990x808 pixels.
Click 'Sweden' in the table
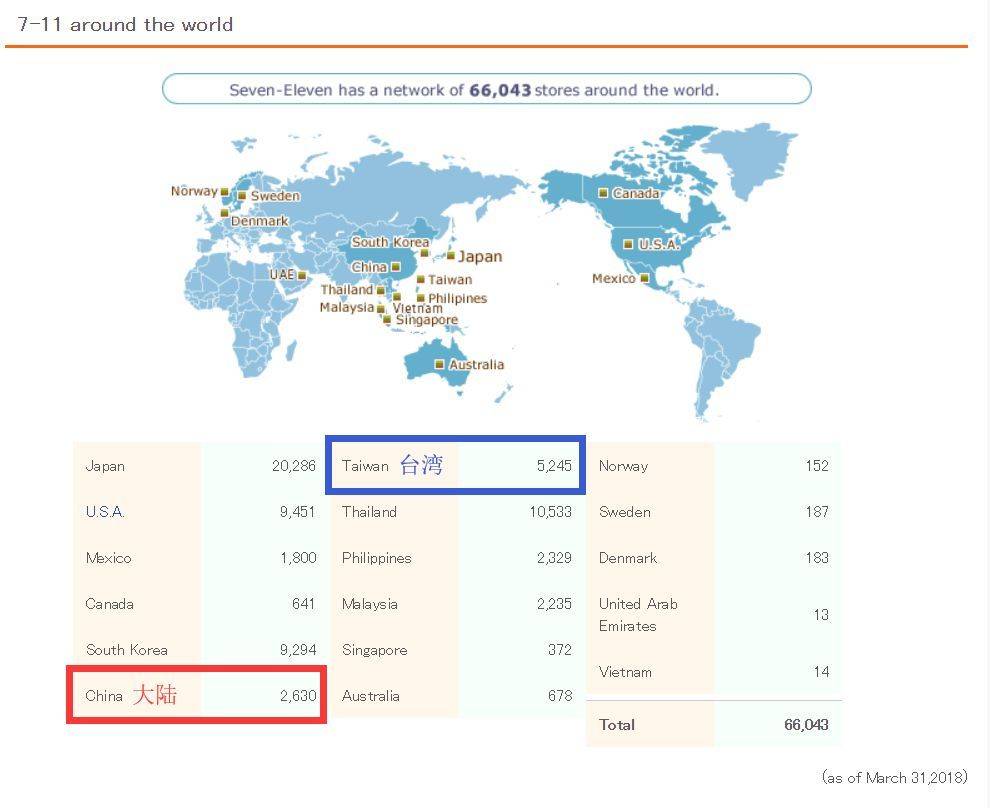[624, 511]
